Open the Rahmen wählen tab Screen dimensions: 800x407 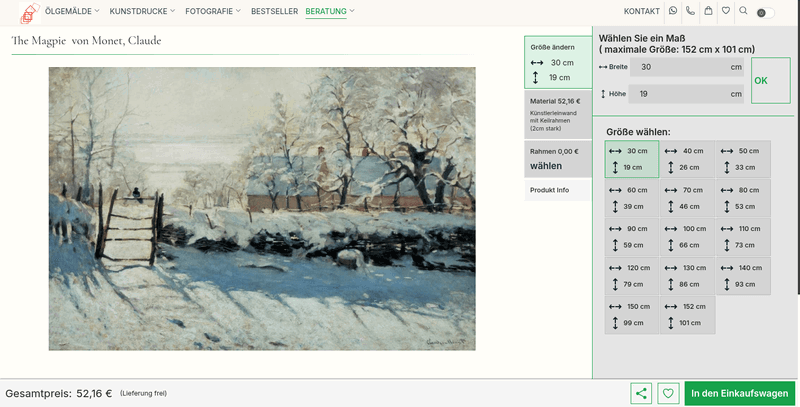click(558, 159)
